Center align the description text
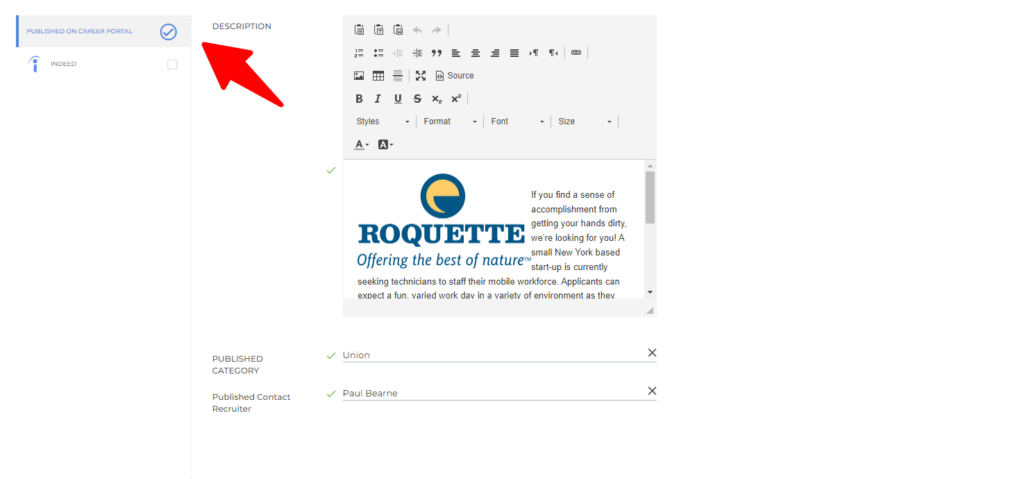The width and height of the screenshot is (1024, 479). point(475,53)
